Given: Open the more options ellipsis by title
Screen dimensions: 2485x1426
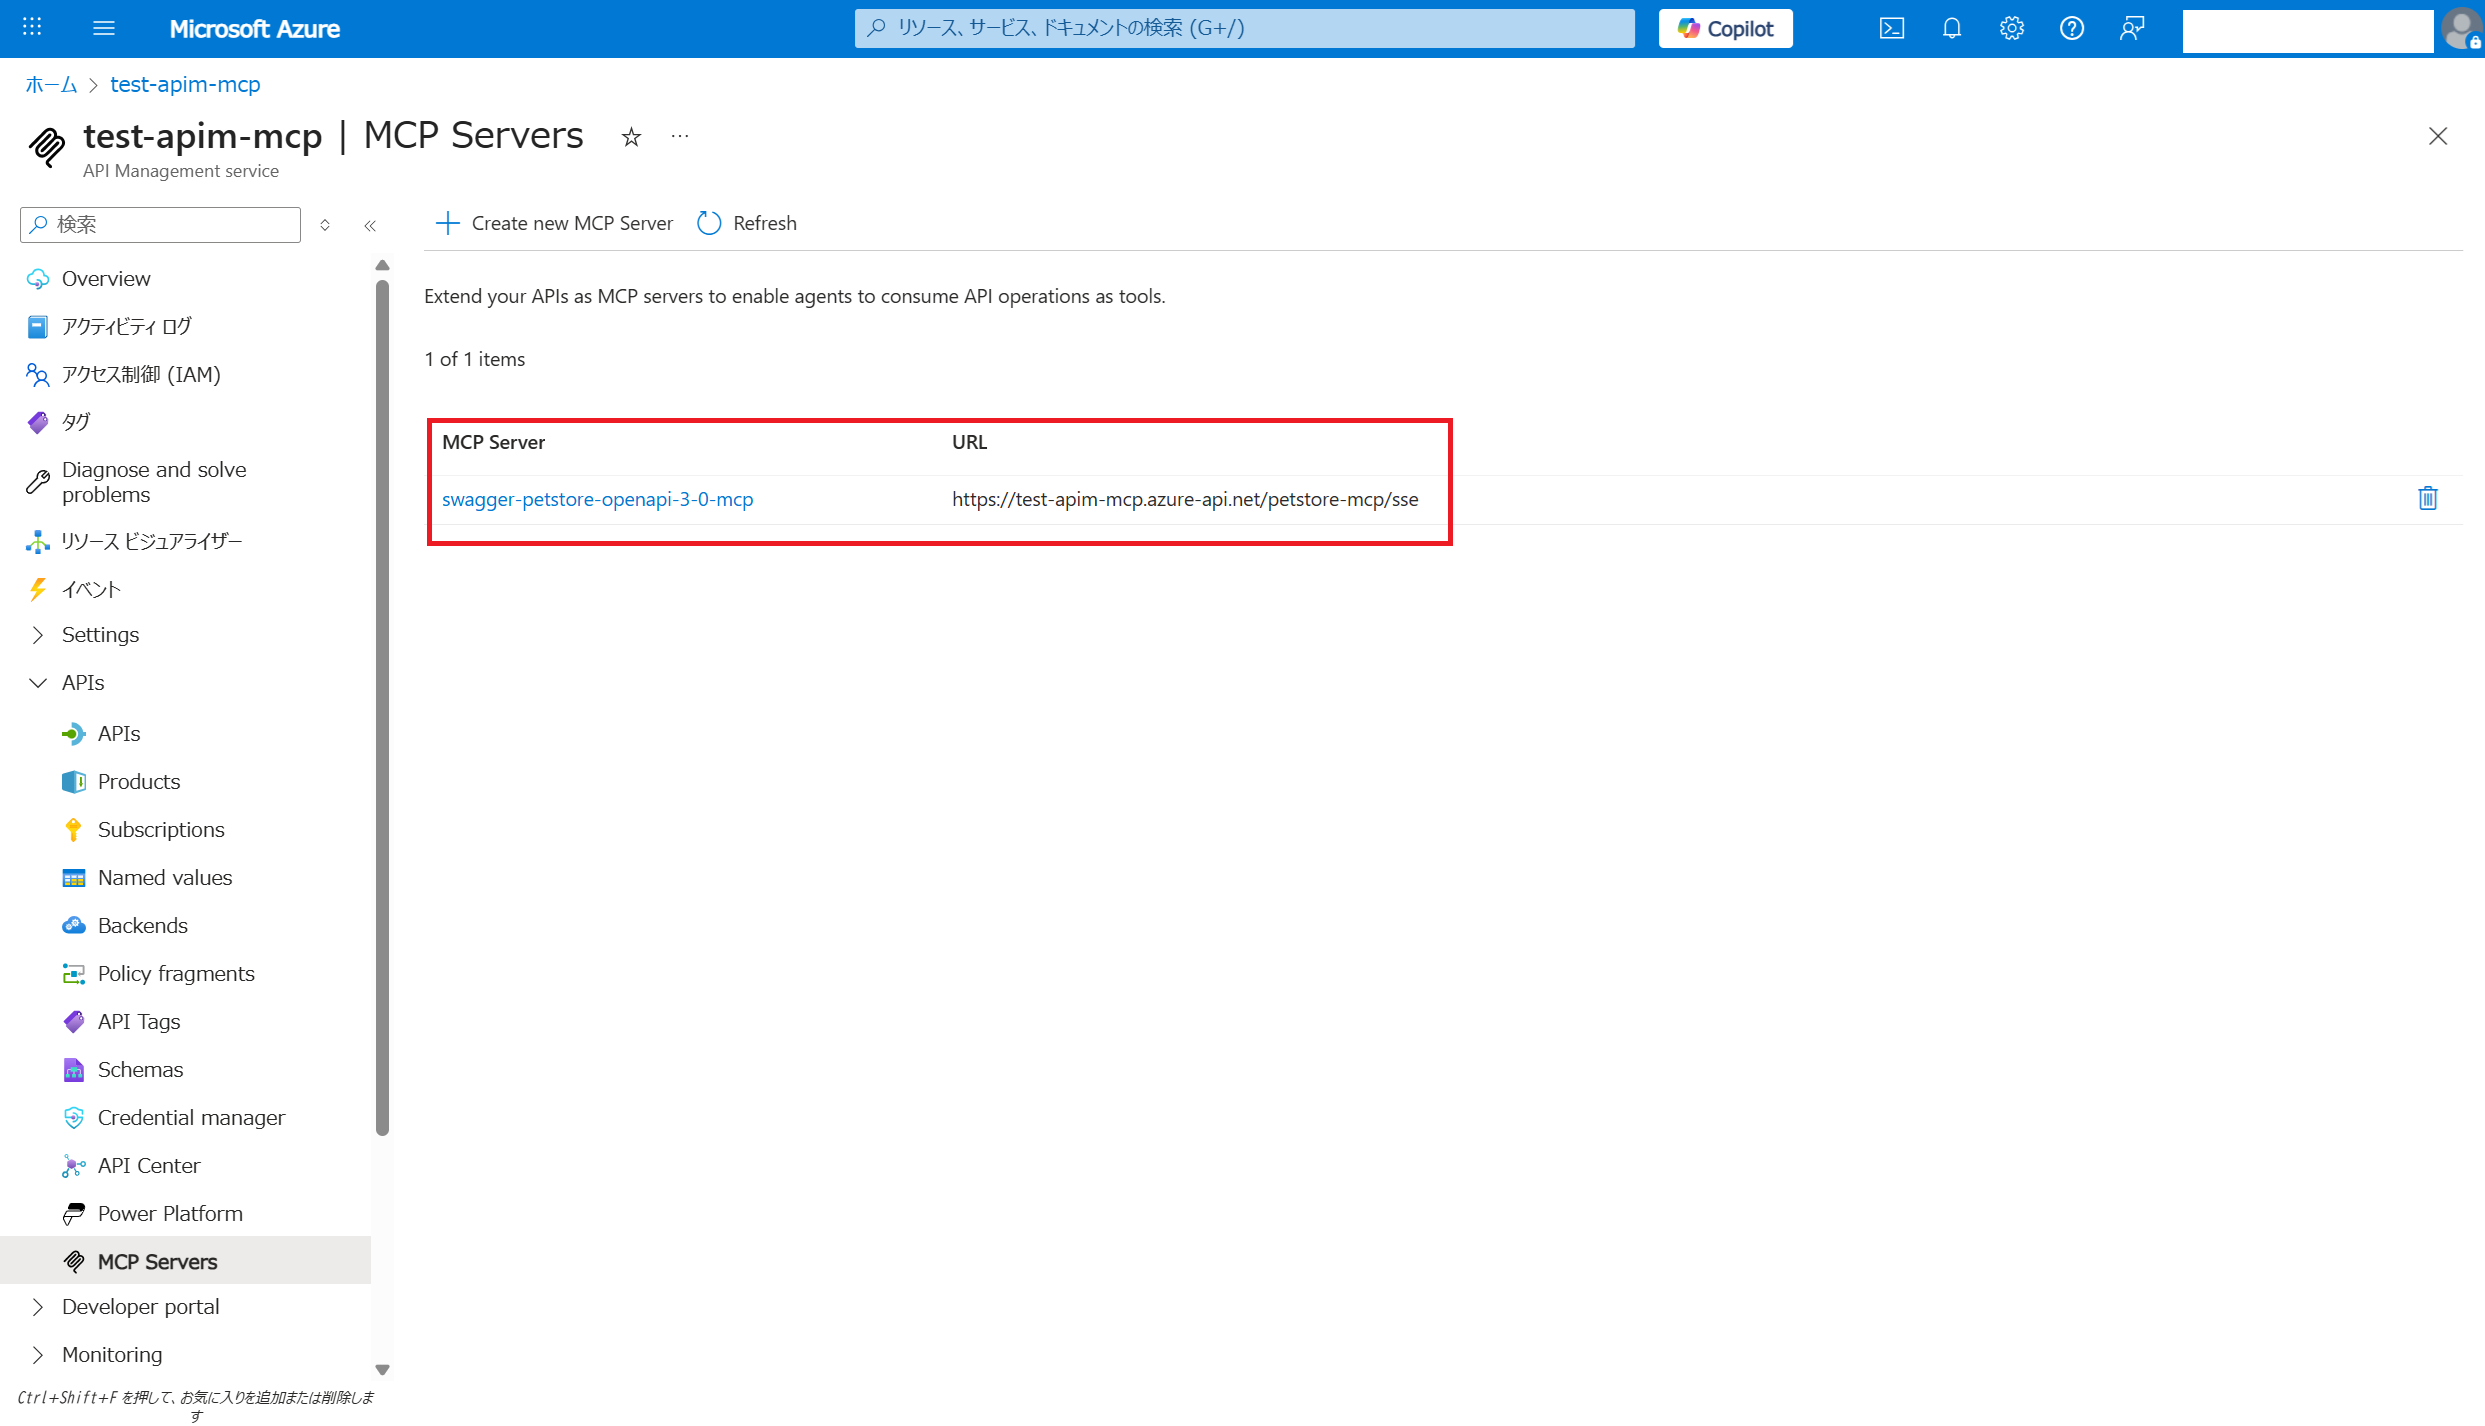Looking at the screenshot, I should 680,136.
